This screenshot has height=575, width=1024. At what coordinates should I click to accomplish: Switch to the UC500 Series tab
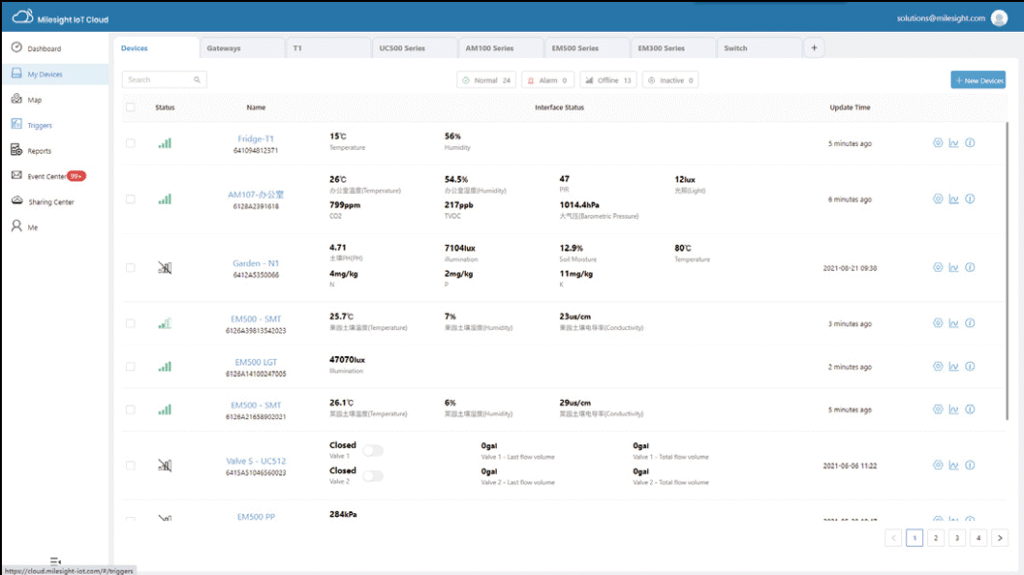pos(414,48)
